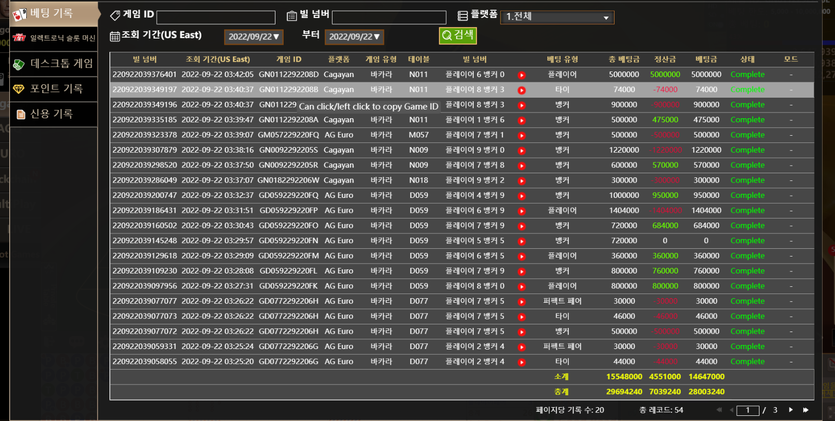Image resolution: width=835 pixels, height=421 pixels.
Task: Copy game ID GD059229220FN
Action: coord(289,241)
